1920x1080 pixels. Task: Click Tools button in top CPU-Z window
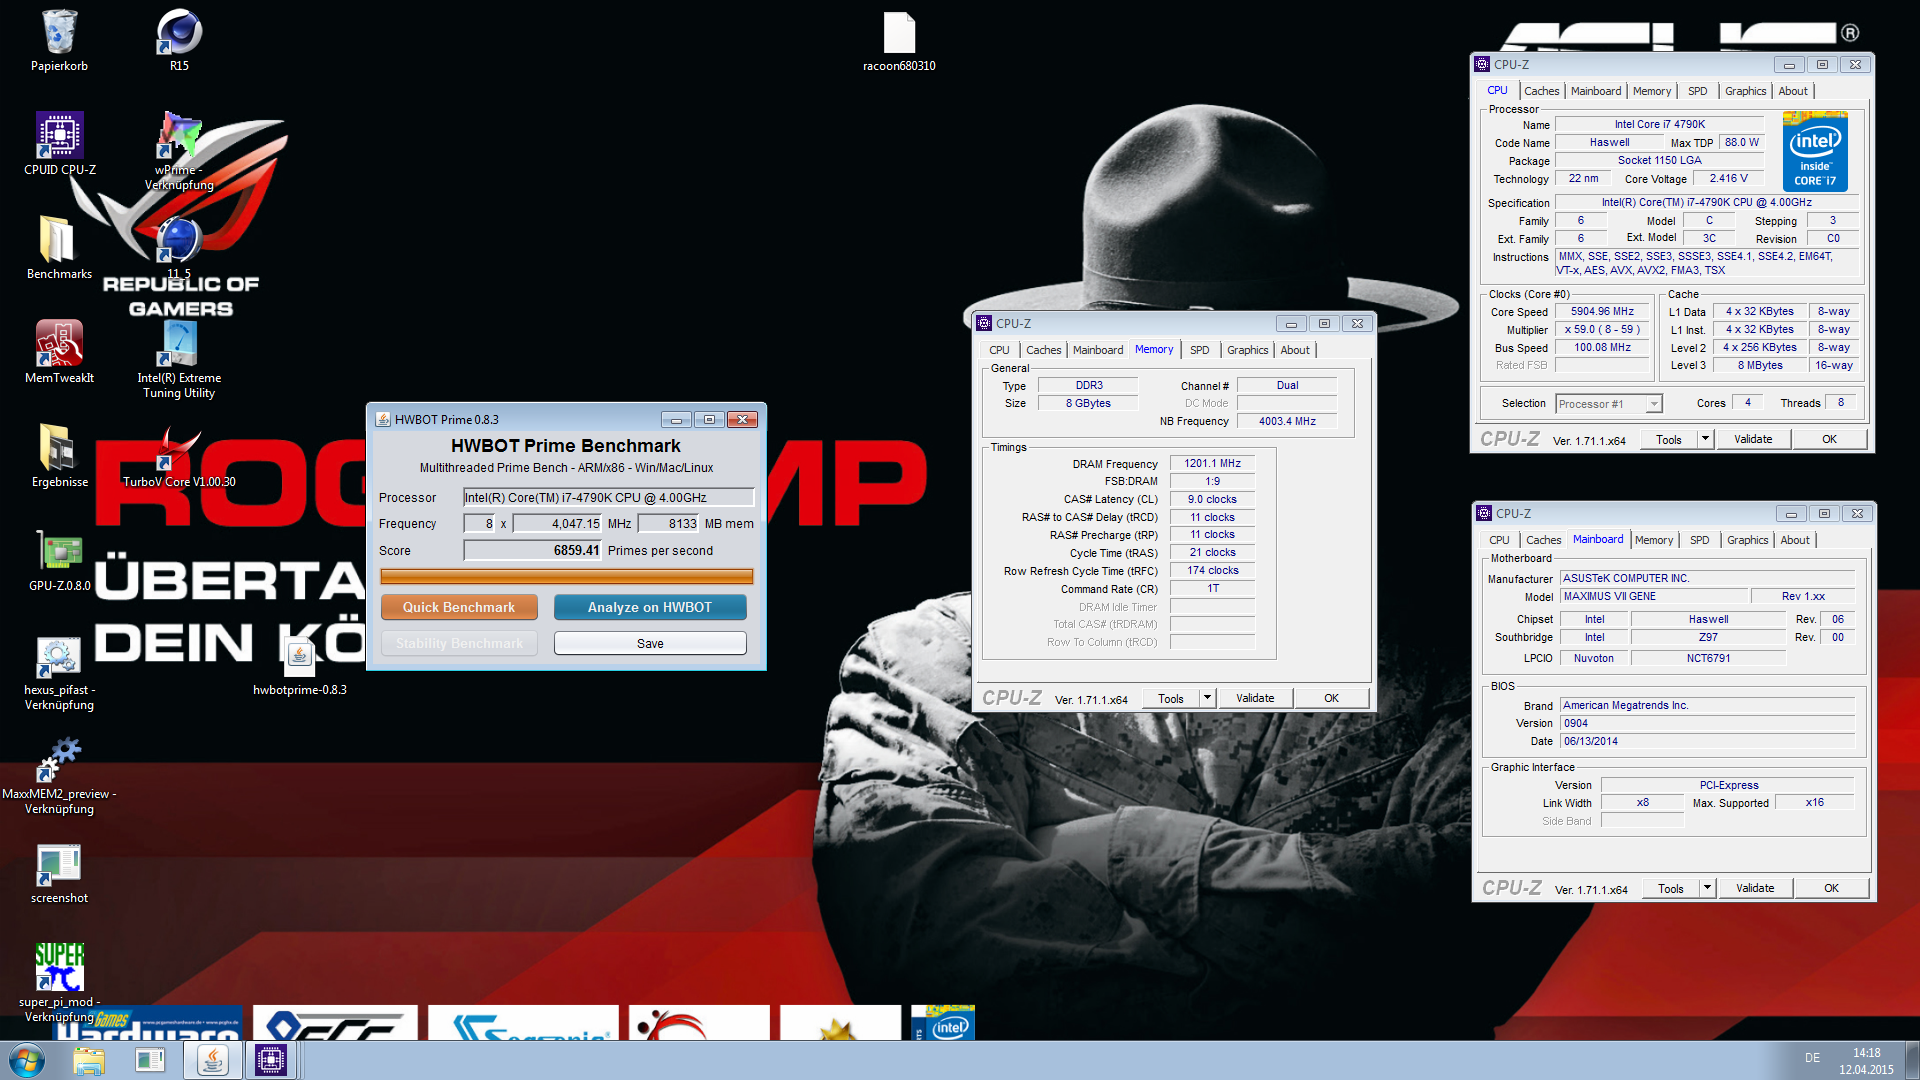1668,439
